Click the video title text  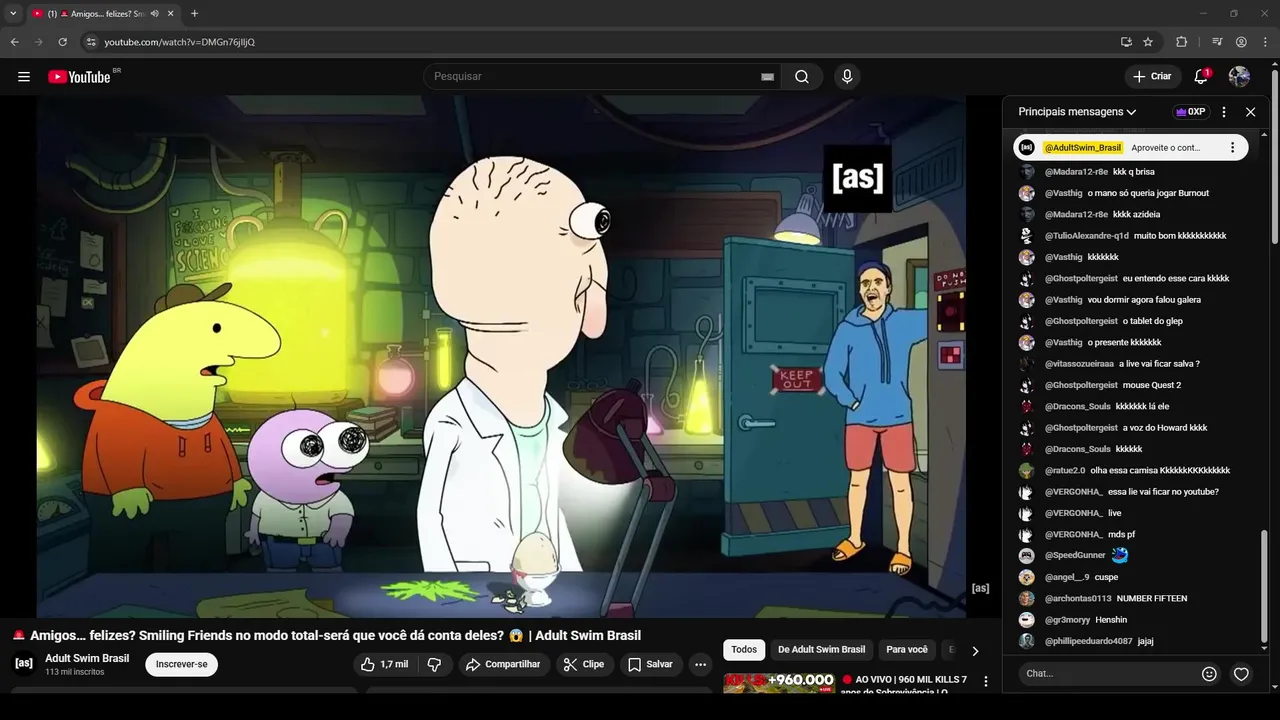tap(326, 636)
